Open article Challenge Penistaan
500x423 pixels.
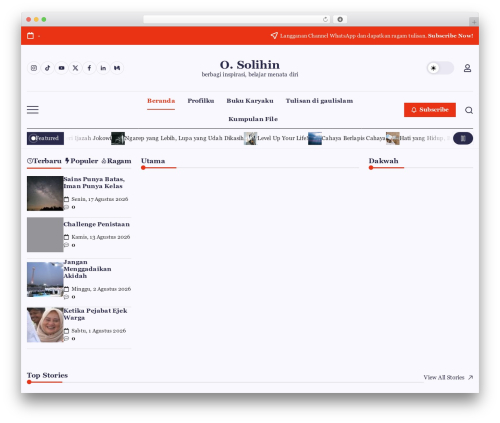[96, 224]
